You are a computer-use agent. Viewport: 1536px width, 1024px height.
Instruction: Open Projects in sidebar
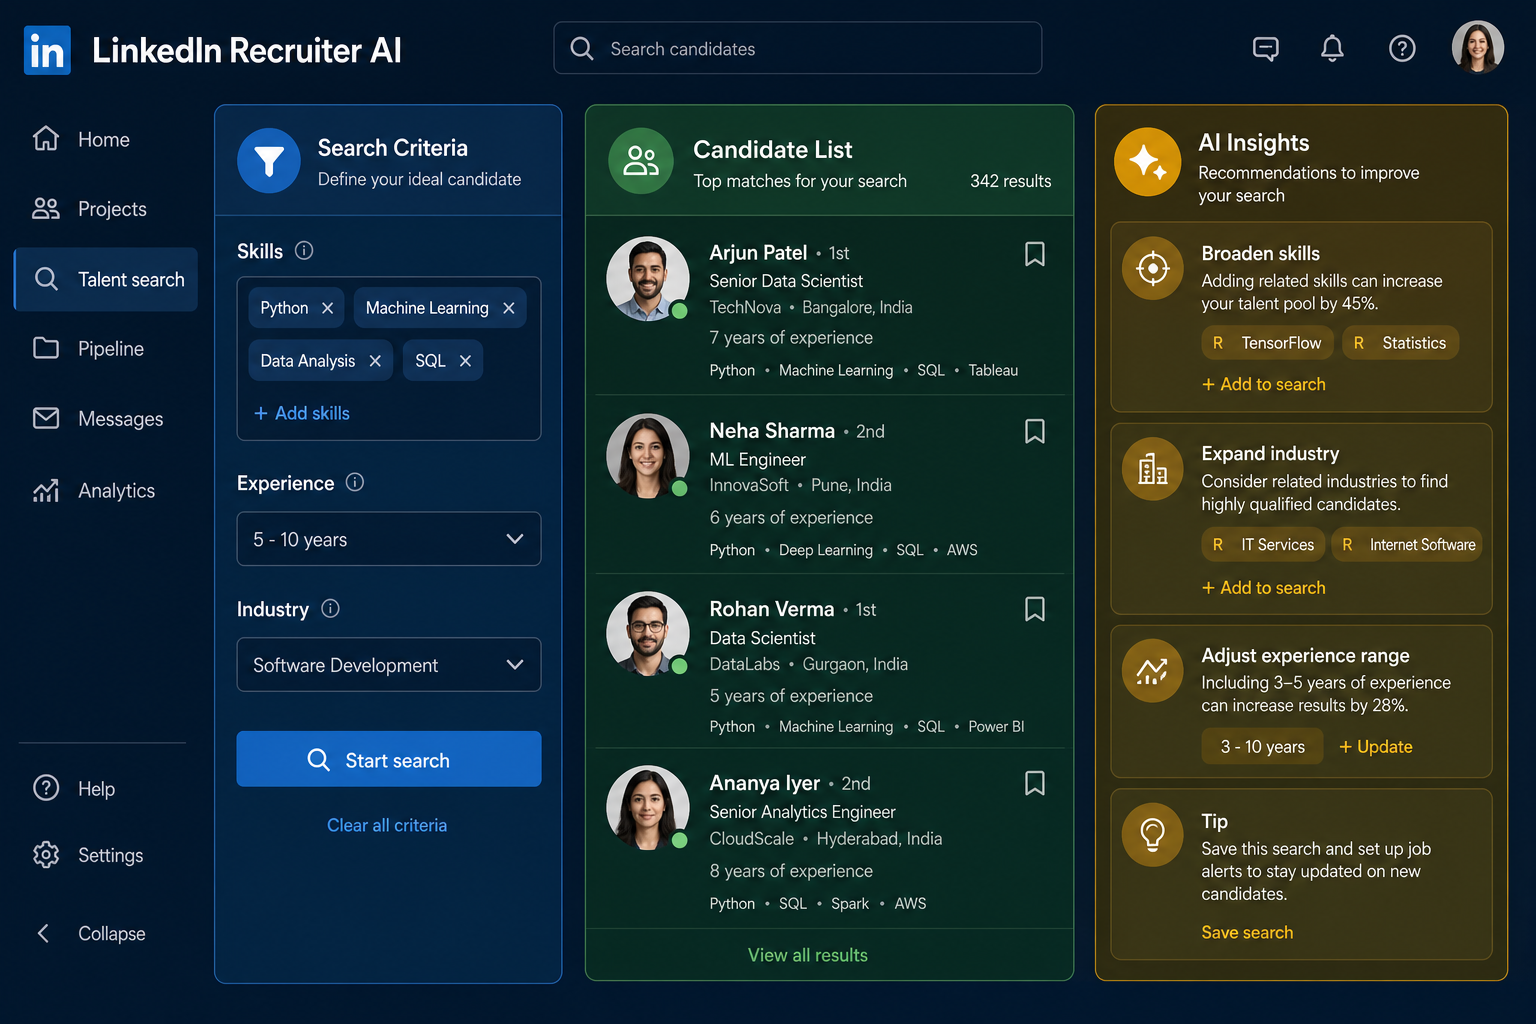point(104,209)
